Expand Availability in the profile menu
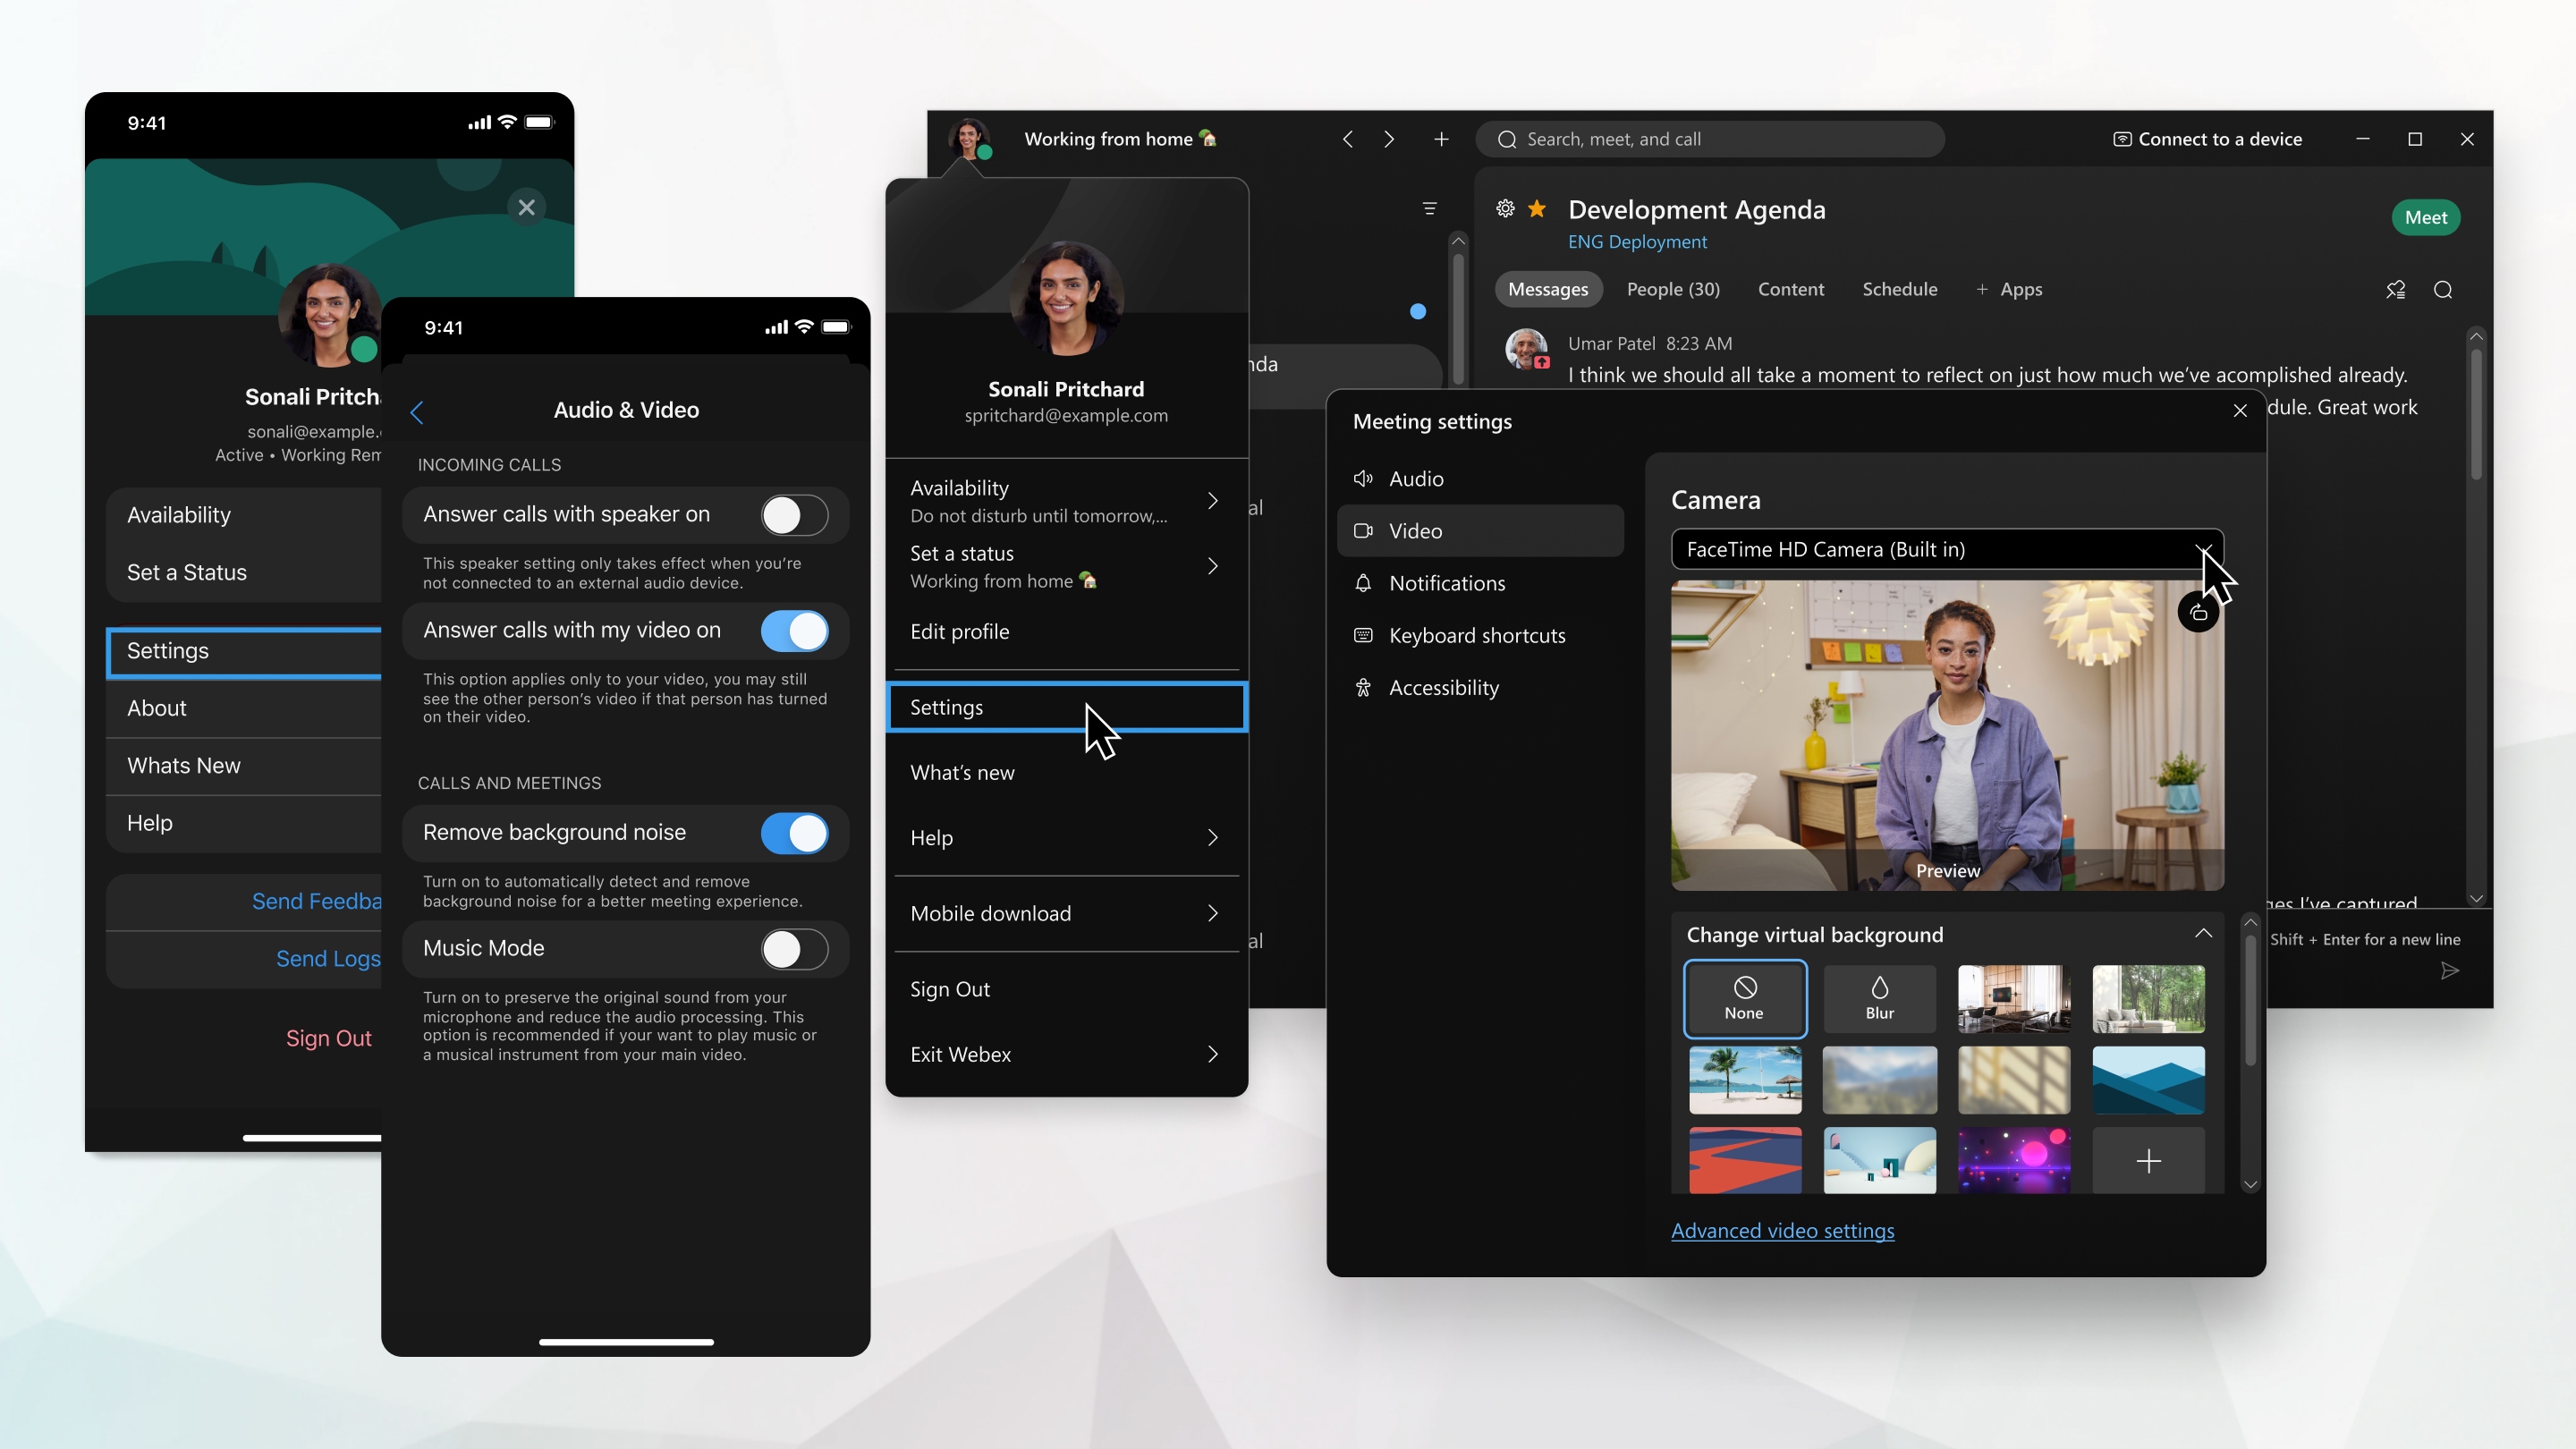This screenshot has width=2576, height=1449. click(1065, 501)
